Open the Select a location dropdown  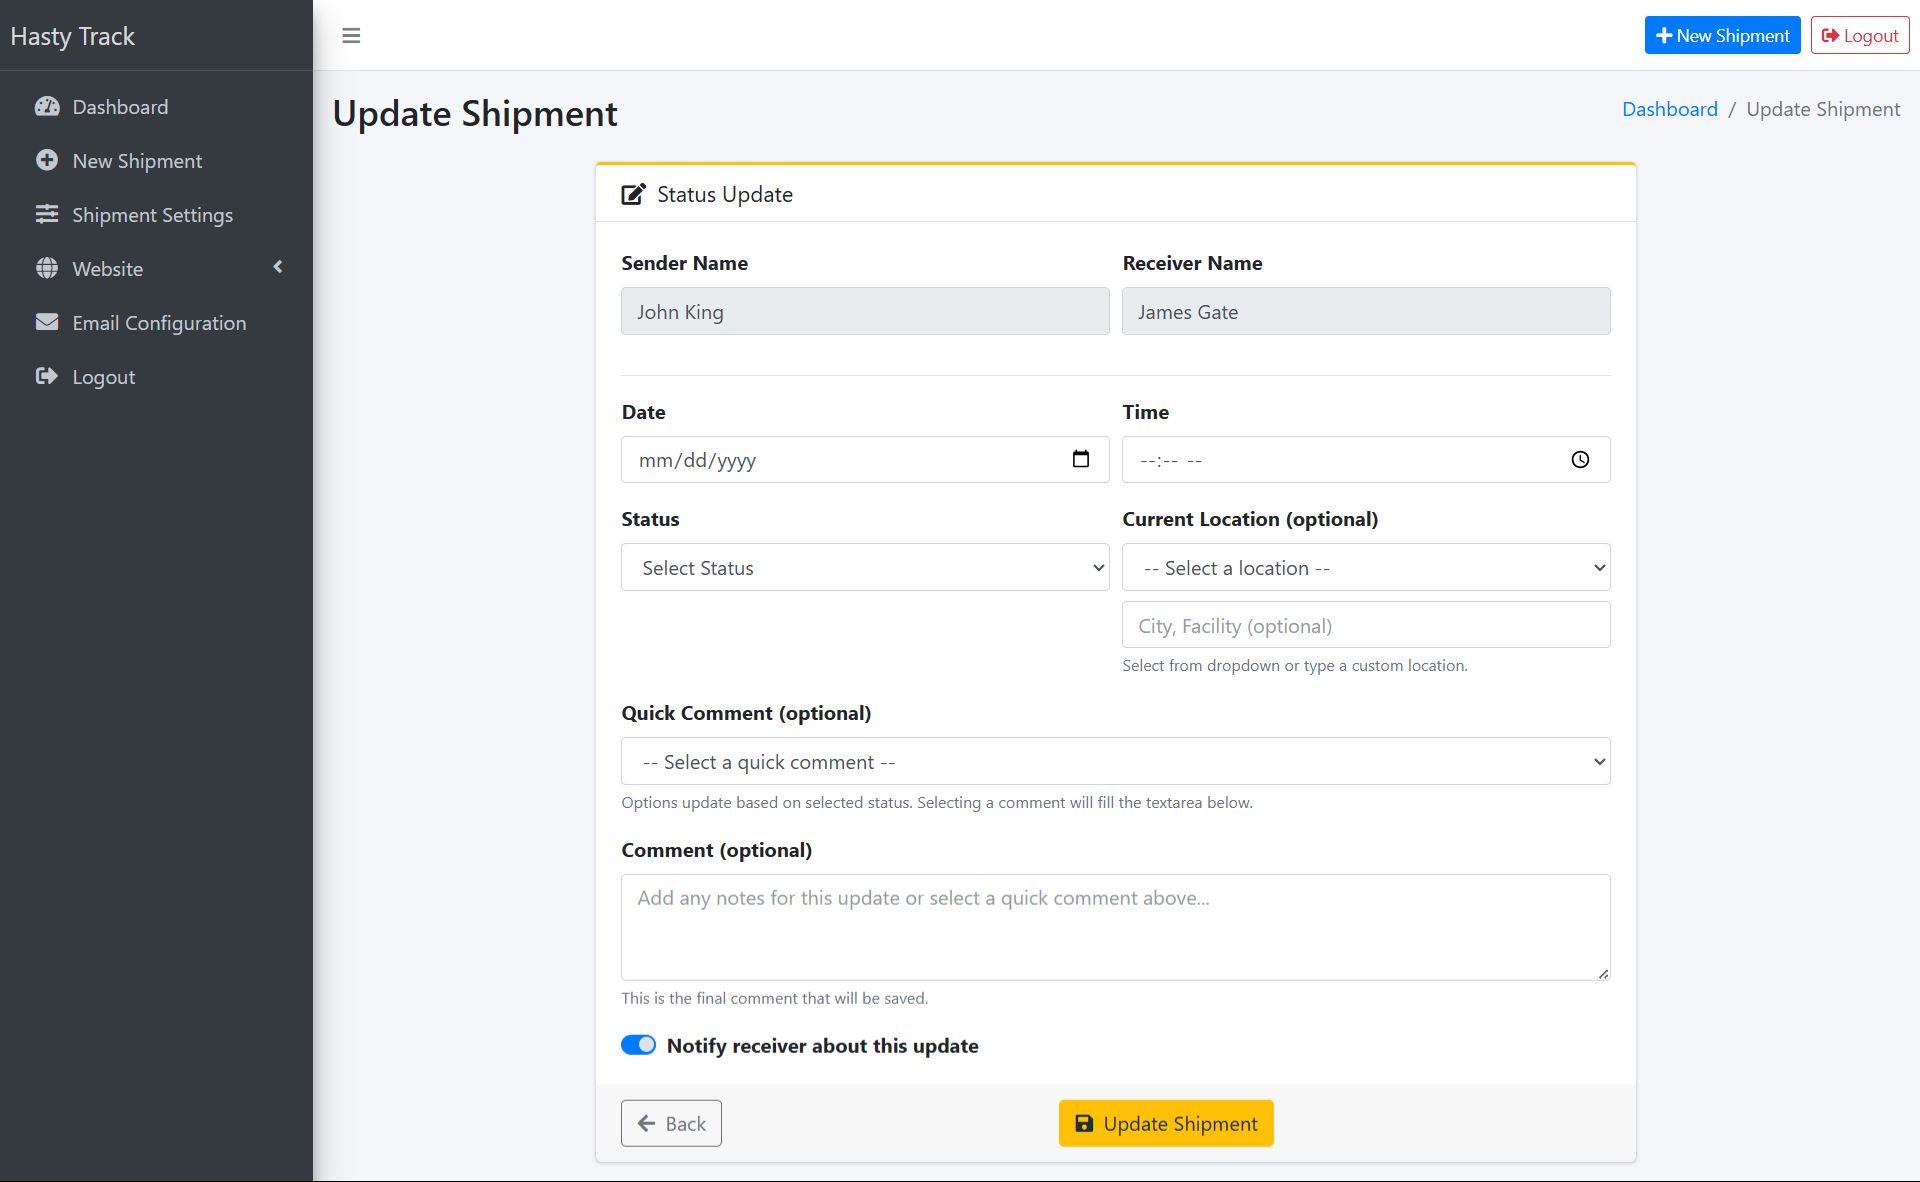point(1365,567)
